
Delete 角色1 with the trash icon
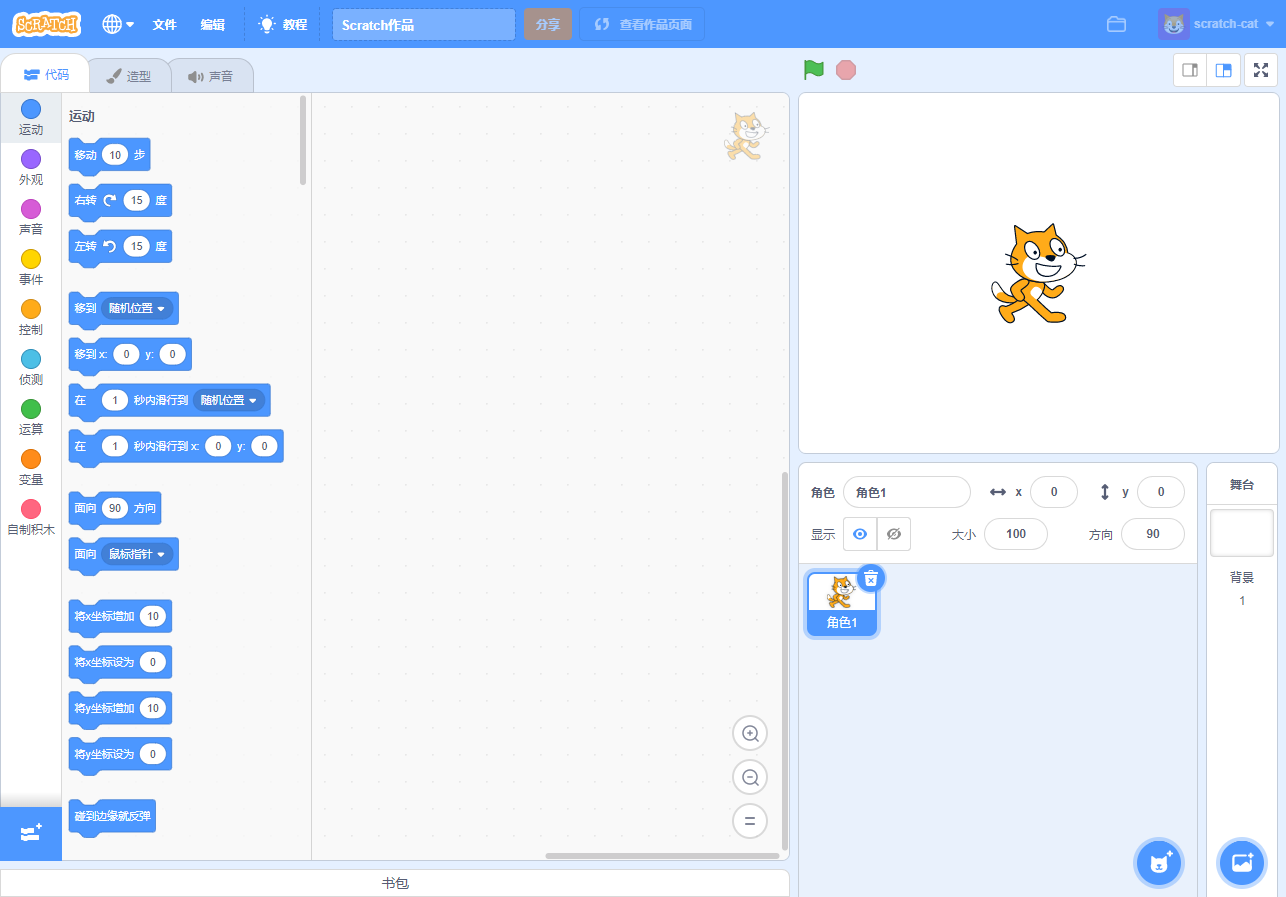click(871, 578)
